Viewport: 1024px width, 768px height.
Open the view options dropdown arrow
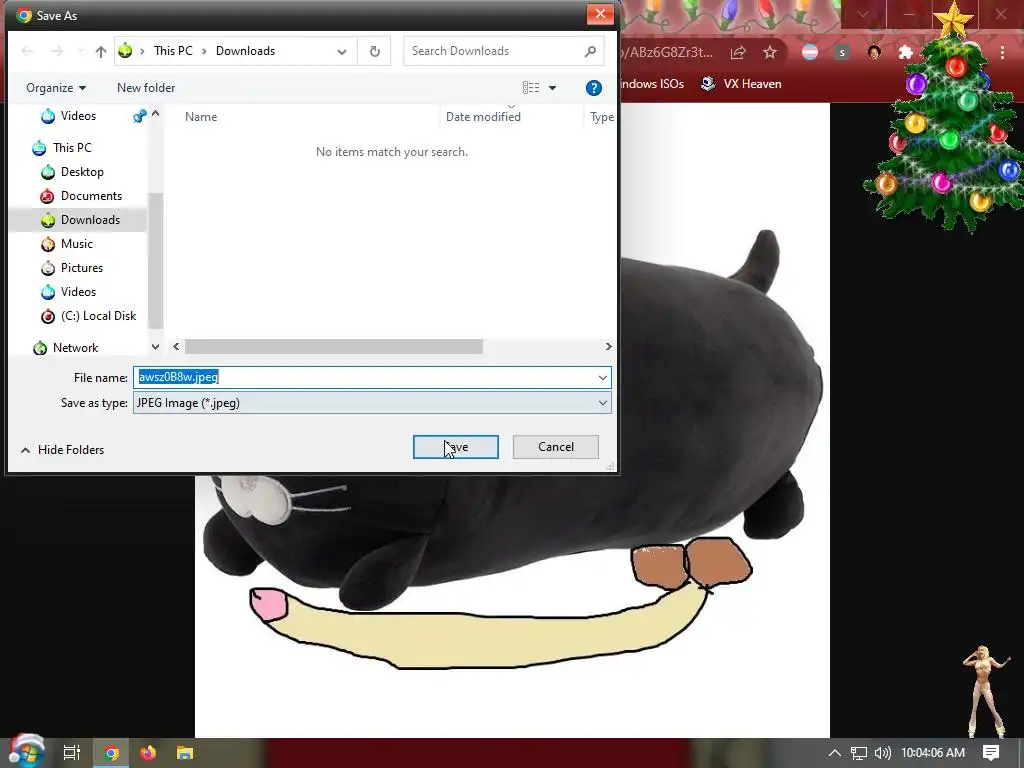[x=552, y=88]
